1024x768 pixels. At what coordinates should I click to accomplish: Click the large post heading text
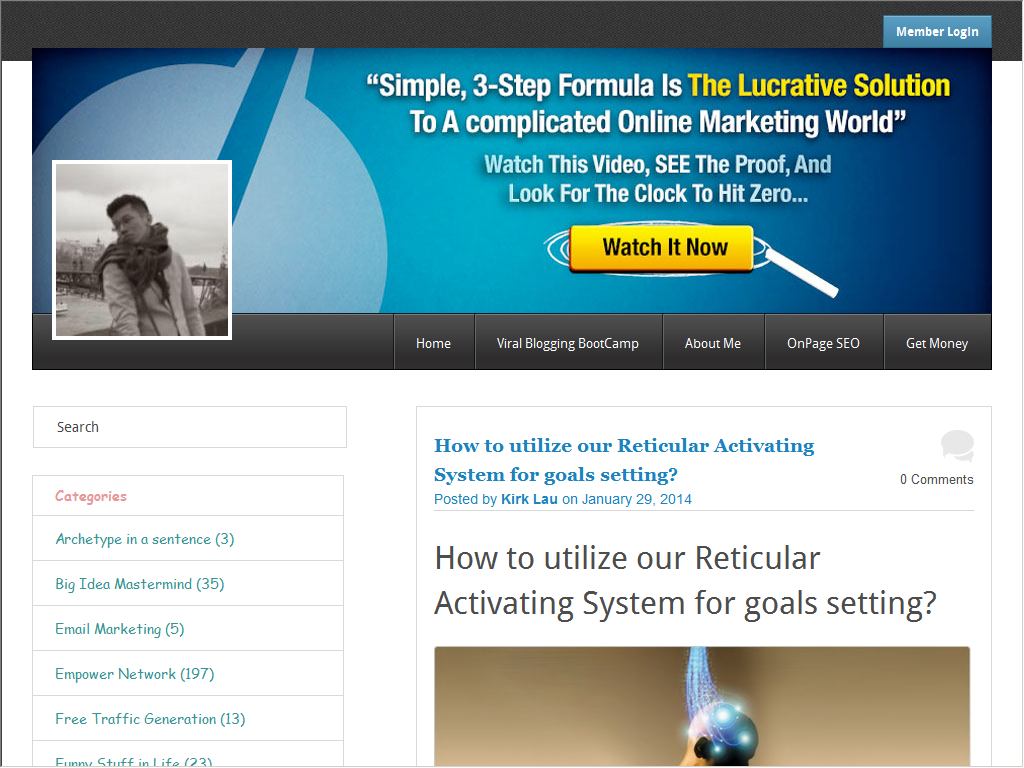[x=686, y=581]
